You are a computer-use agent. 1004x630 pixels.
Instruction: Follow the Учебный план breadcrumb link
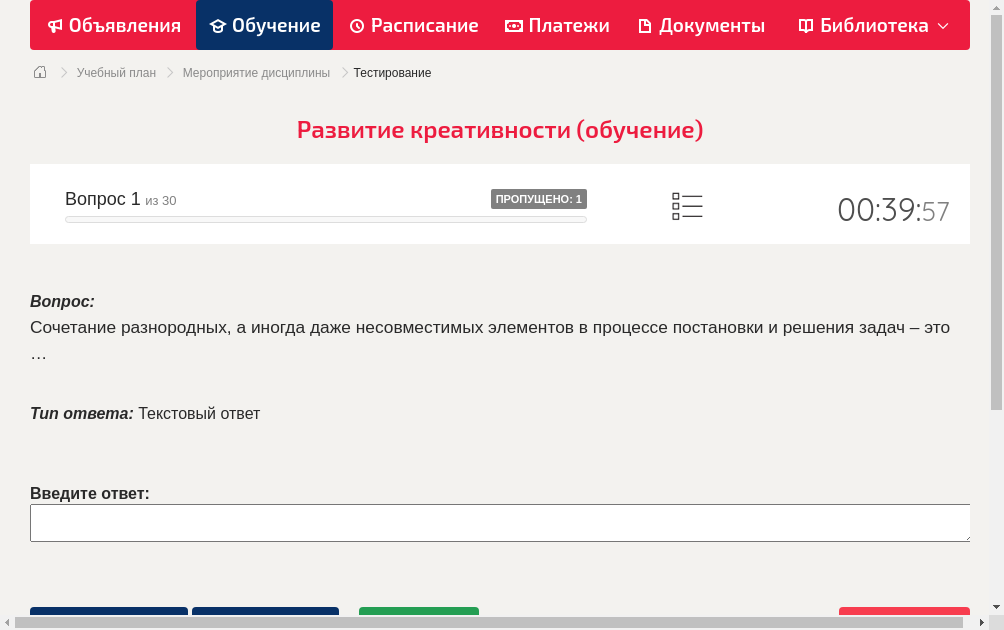click(114, 72)
